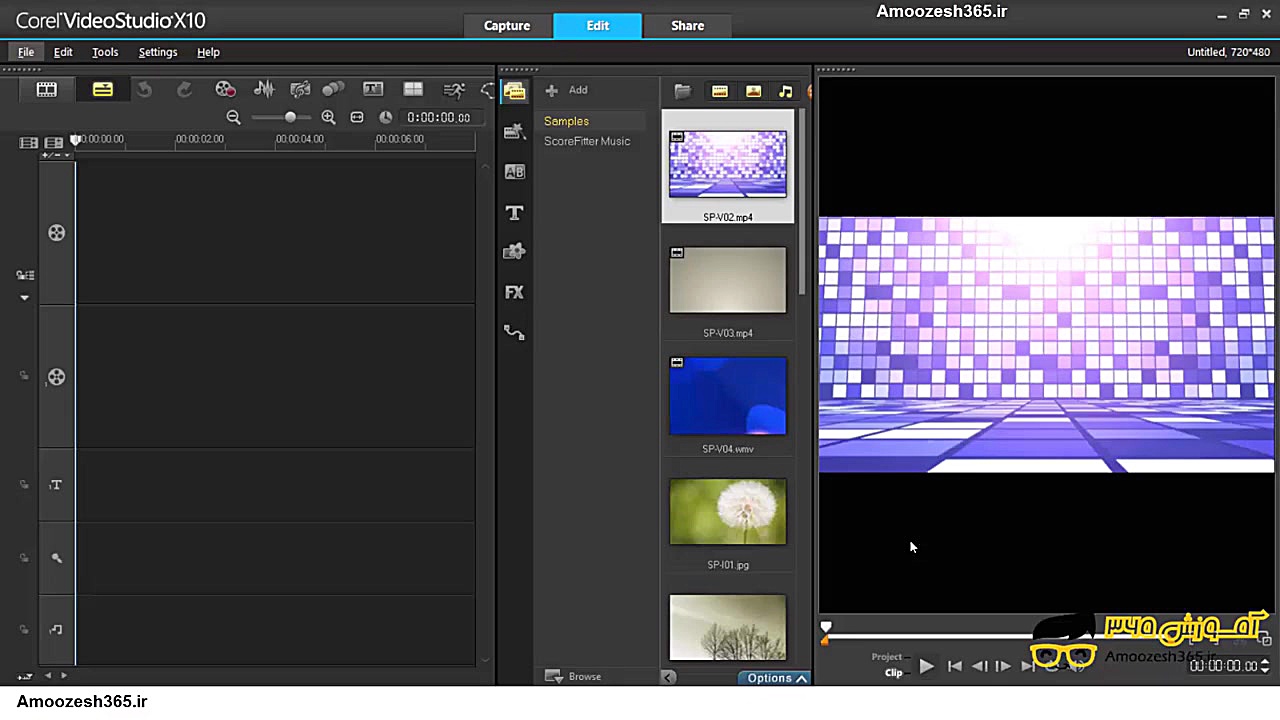Screen dimensions: 1280x720
Task: Step to previous frame
Action: click(x=979, y=666)
